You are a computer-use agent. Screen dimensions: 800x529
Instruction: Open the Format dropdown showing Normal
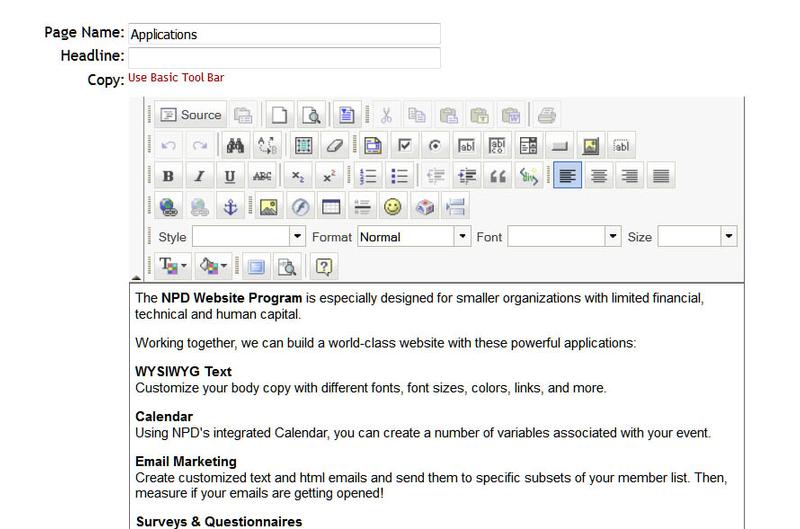click(x=414, y=237)
